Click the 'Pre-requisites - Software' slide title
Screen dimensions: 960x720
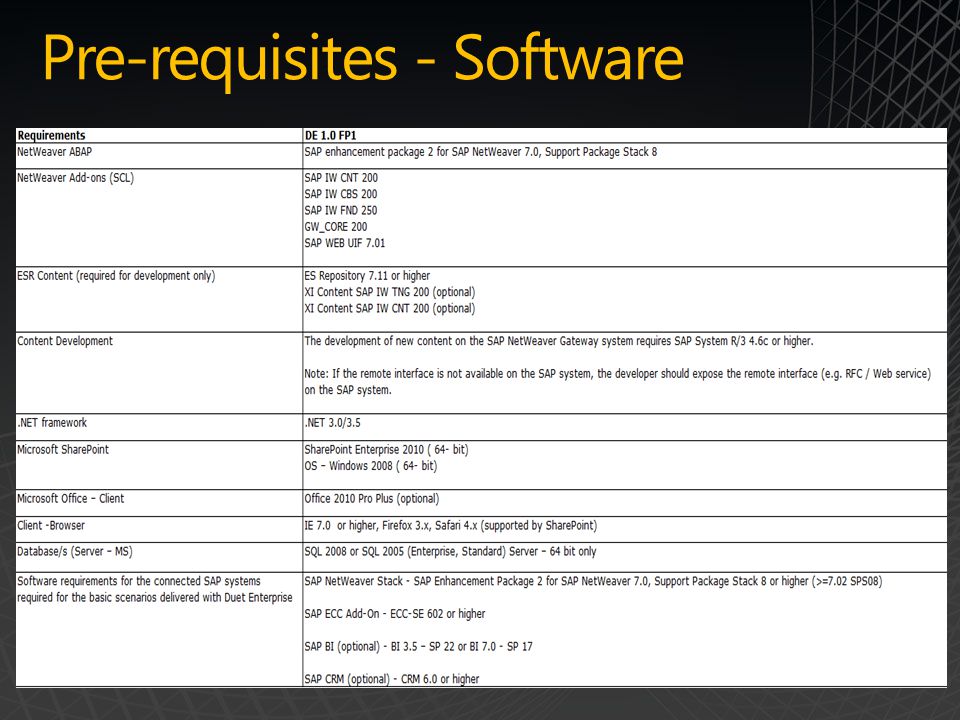[x=362, y=59]
